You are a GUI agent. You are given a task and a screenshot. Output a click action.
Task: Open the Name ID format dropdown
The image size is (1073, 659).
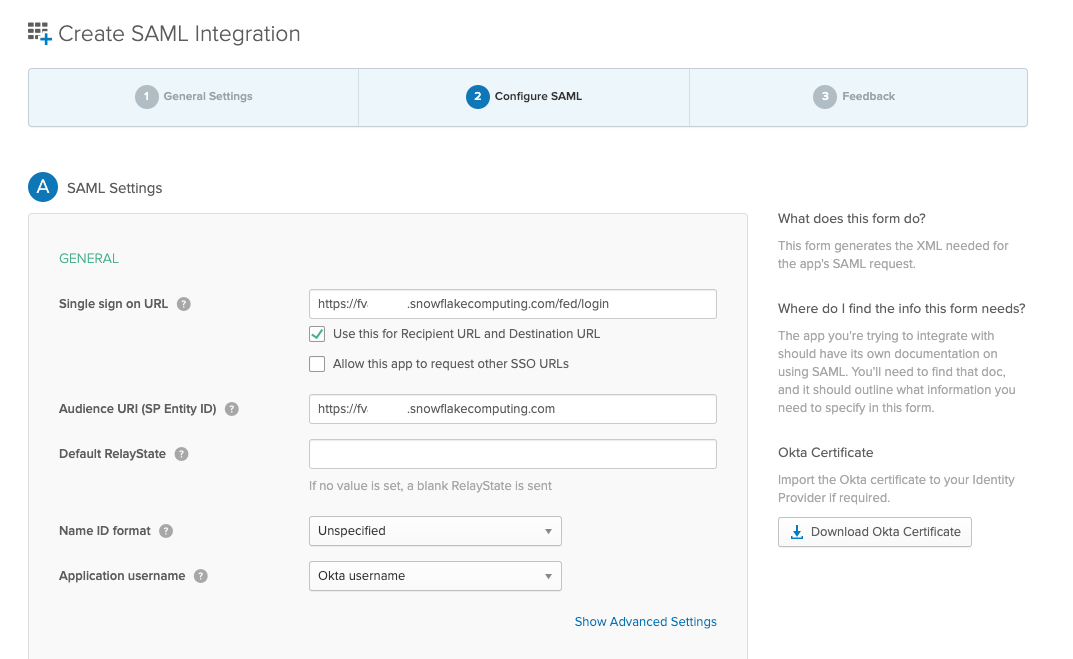point(435,531)
